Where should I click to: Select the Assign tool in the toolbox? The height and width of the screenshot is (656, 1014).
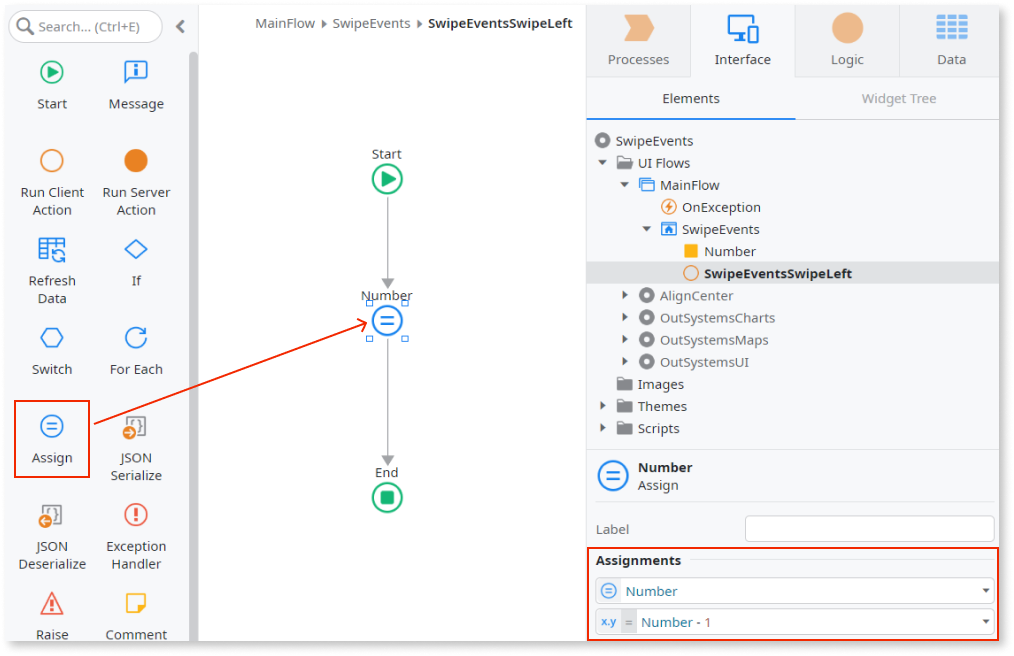coord(52,438)
